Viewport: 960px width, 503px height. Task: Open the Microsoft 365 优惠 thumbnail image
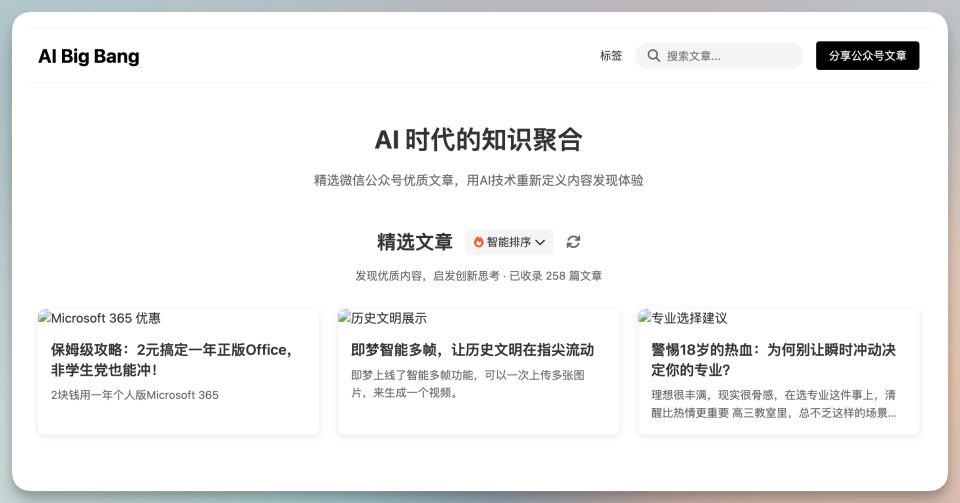[99, 318]
